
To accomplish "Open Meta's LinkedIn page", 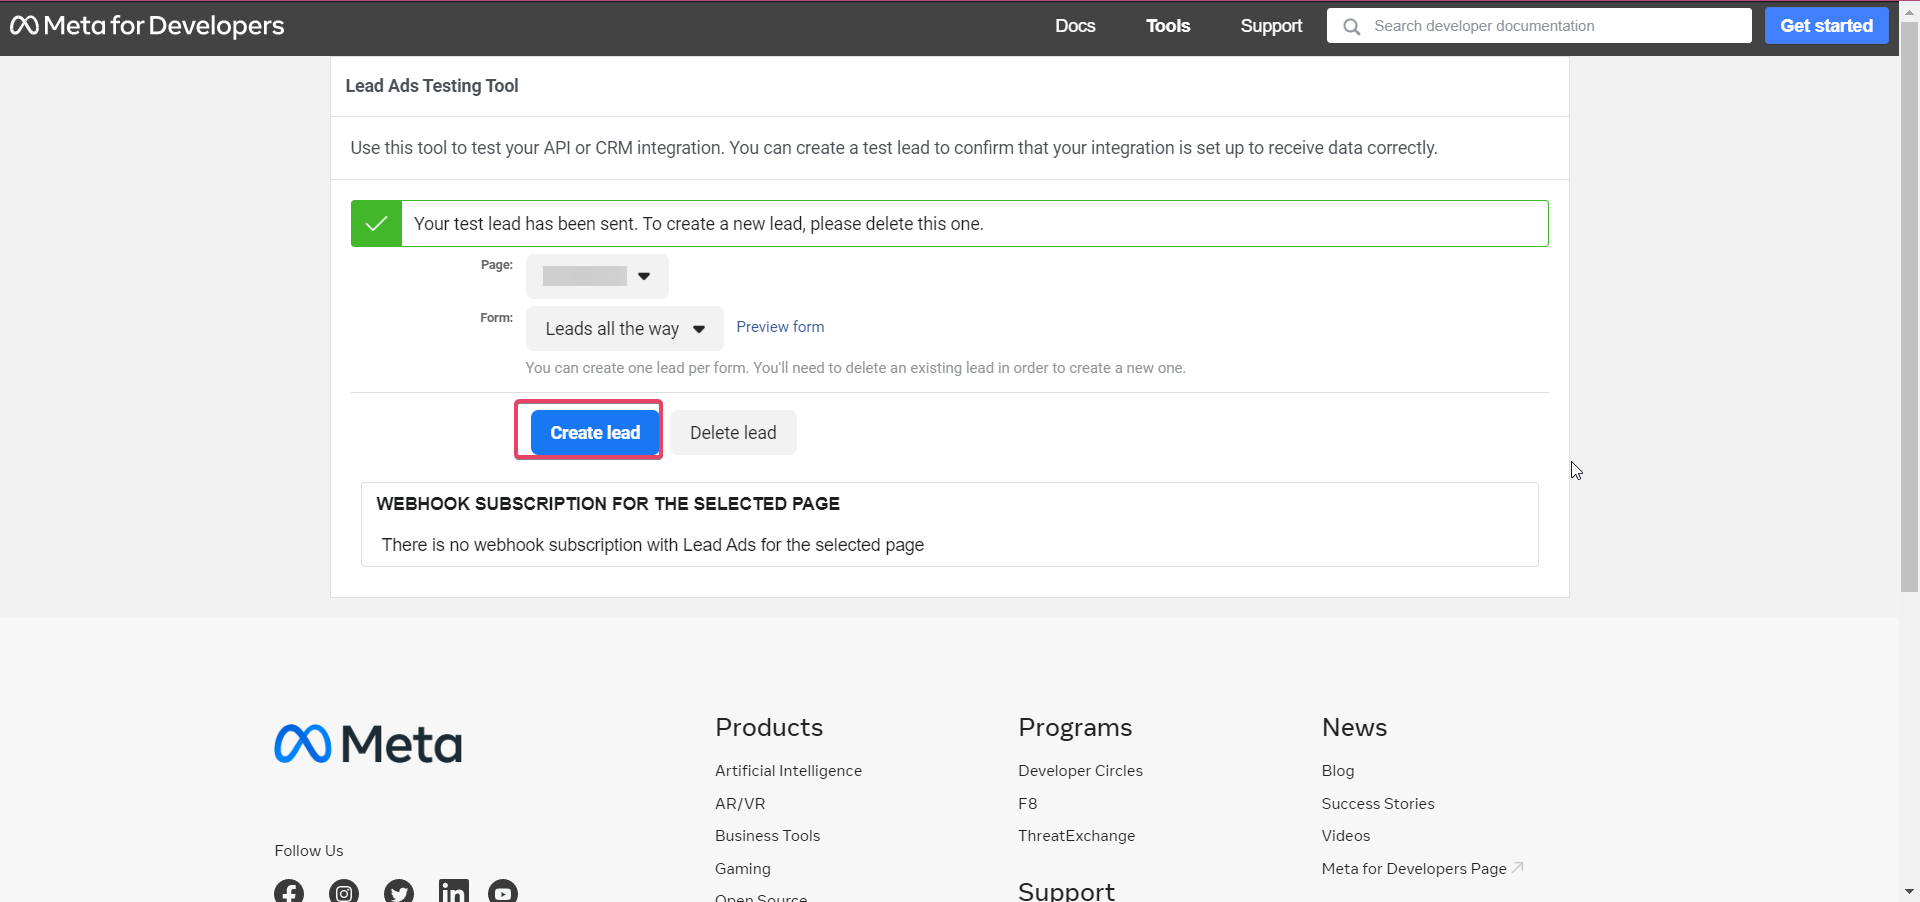I will (452, 890).
